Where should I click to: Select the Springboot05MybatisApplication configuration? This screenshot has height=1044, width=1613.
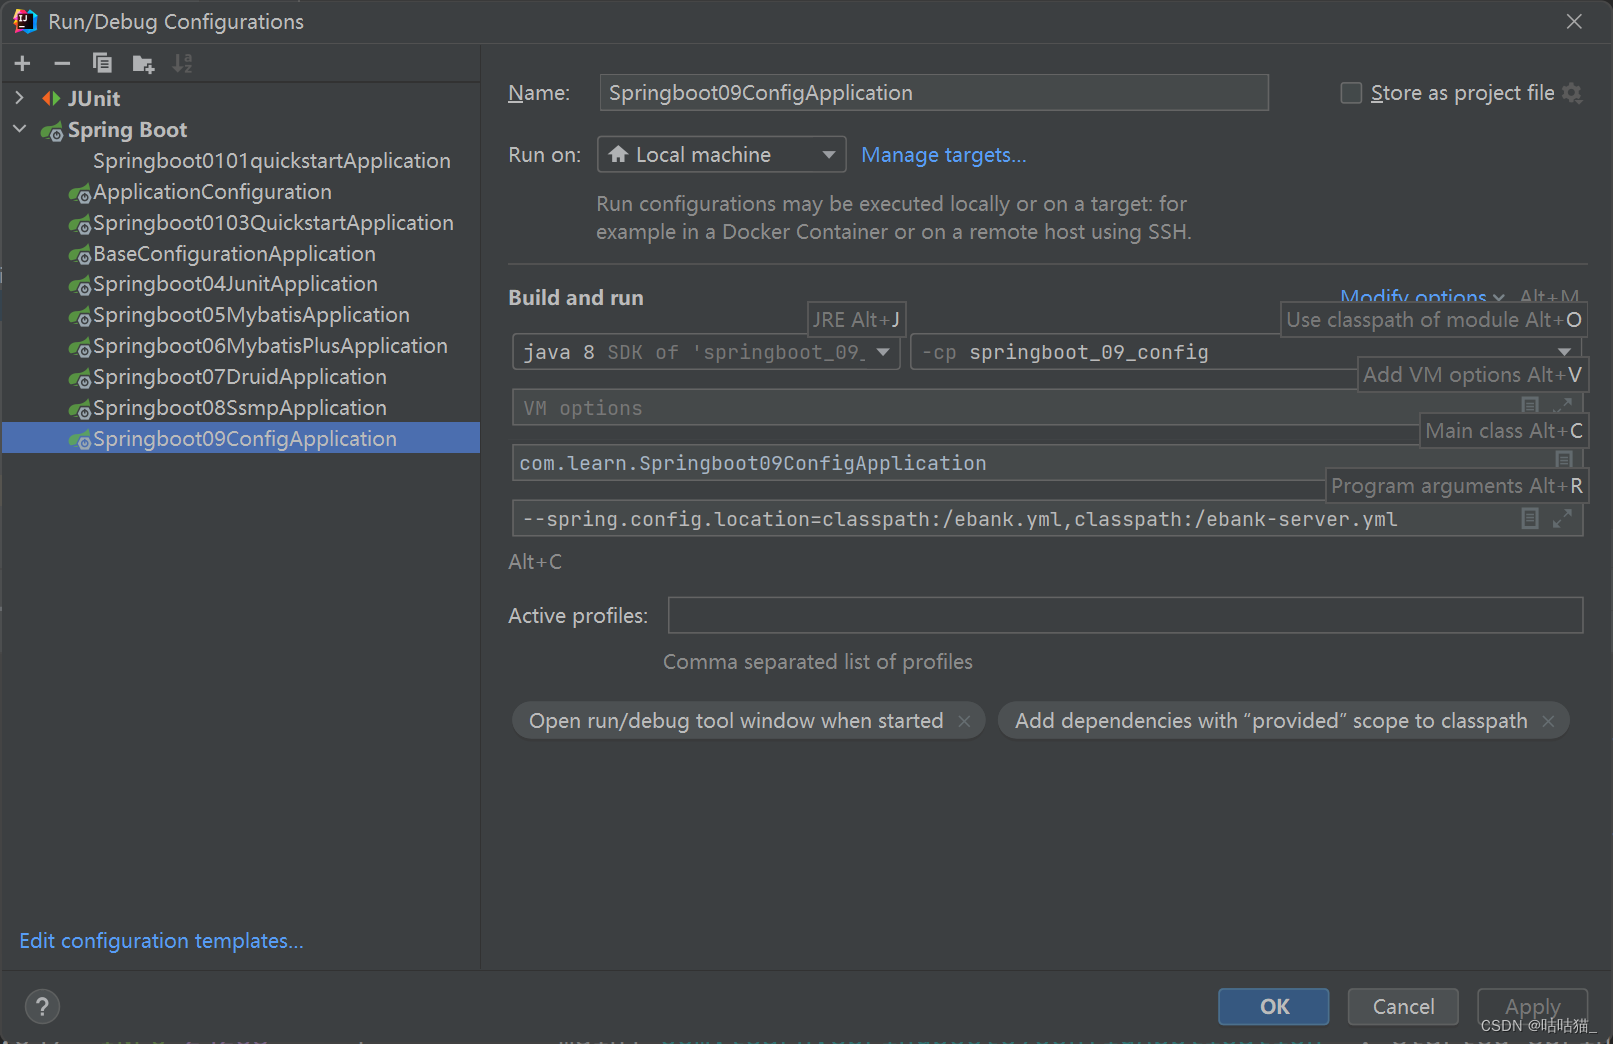point(250,314)
